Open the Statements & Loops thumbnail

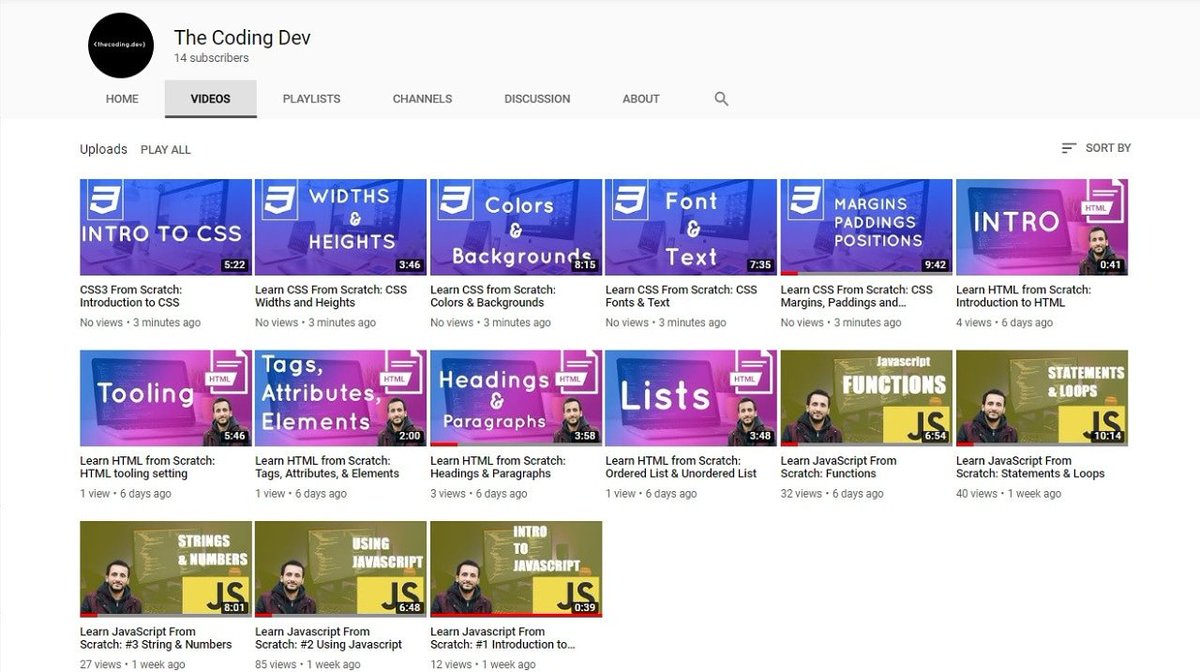1042,398
